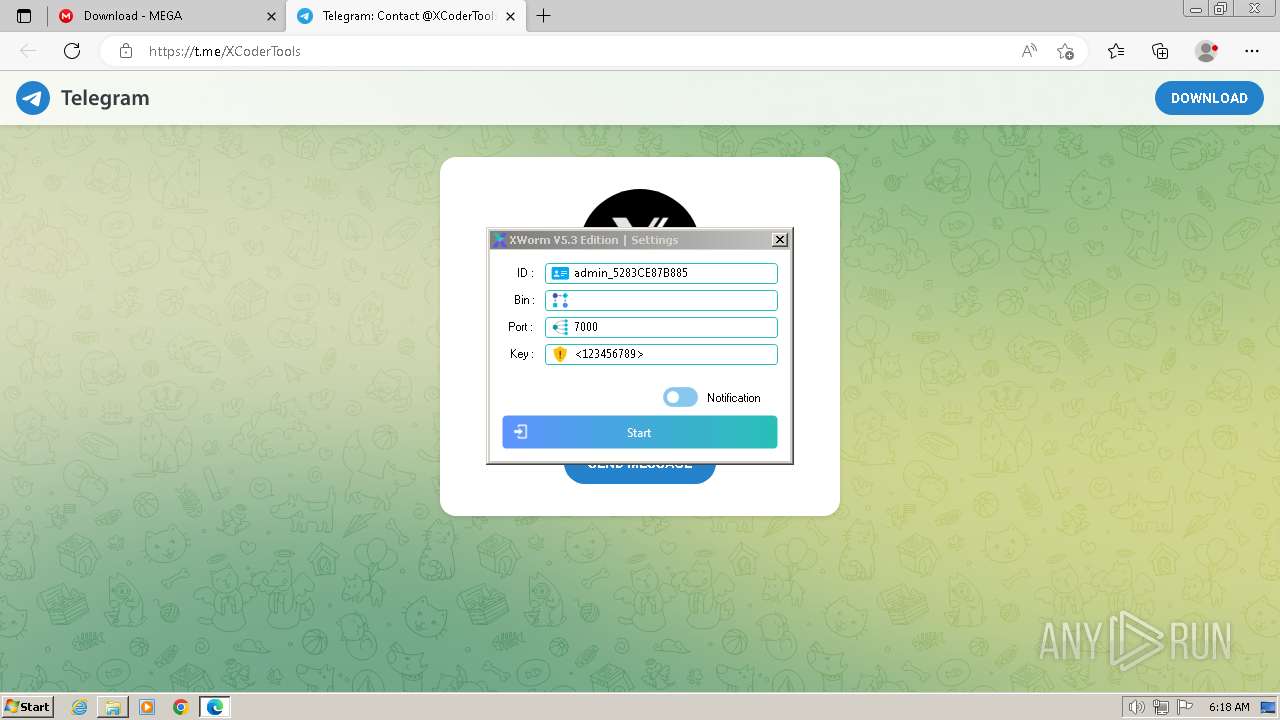Image resolution: width=1280 pixels, height=720 pixels.
Task: Click the system clock 6:18 AM
Action: coord(1229,707)
